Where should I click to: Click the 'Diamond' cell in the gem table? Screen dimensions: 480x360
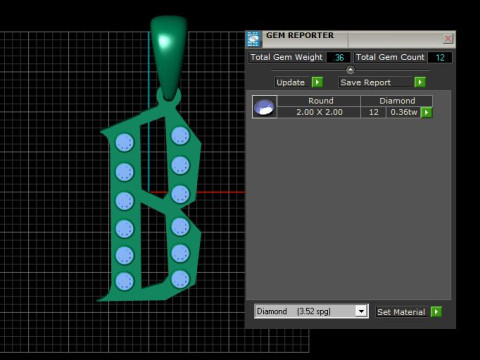point(397,101)
